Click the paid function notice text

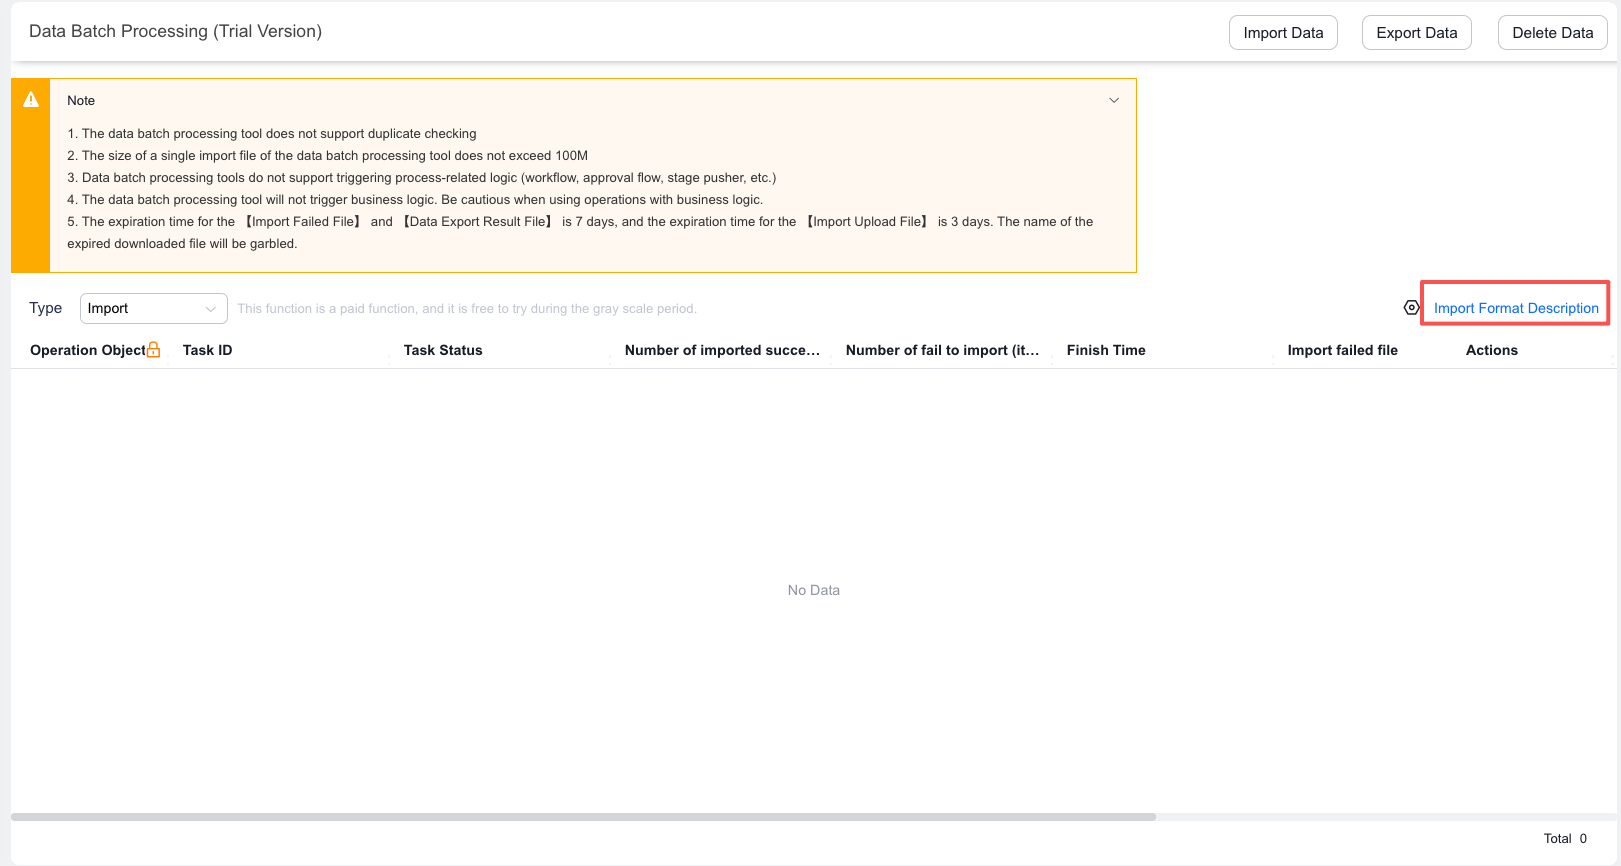[x=467, y=309]
